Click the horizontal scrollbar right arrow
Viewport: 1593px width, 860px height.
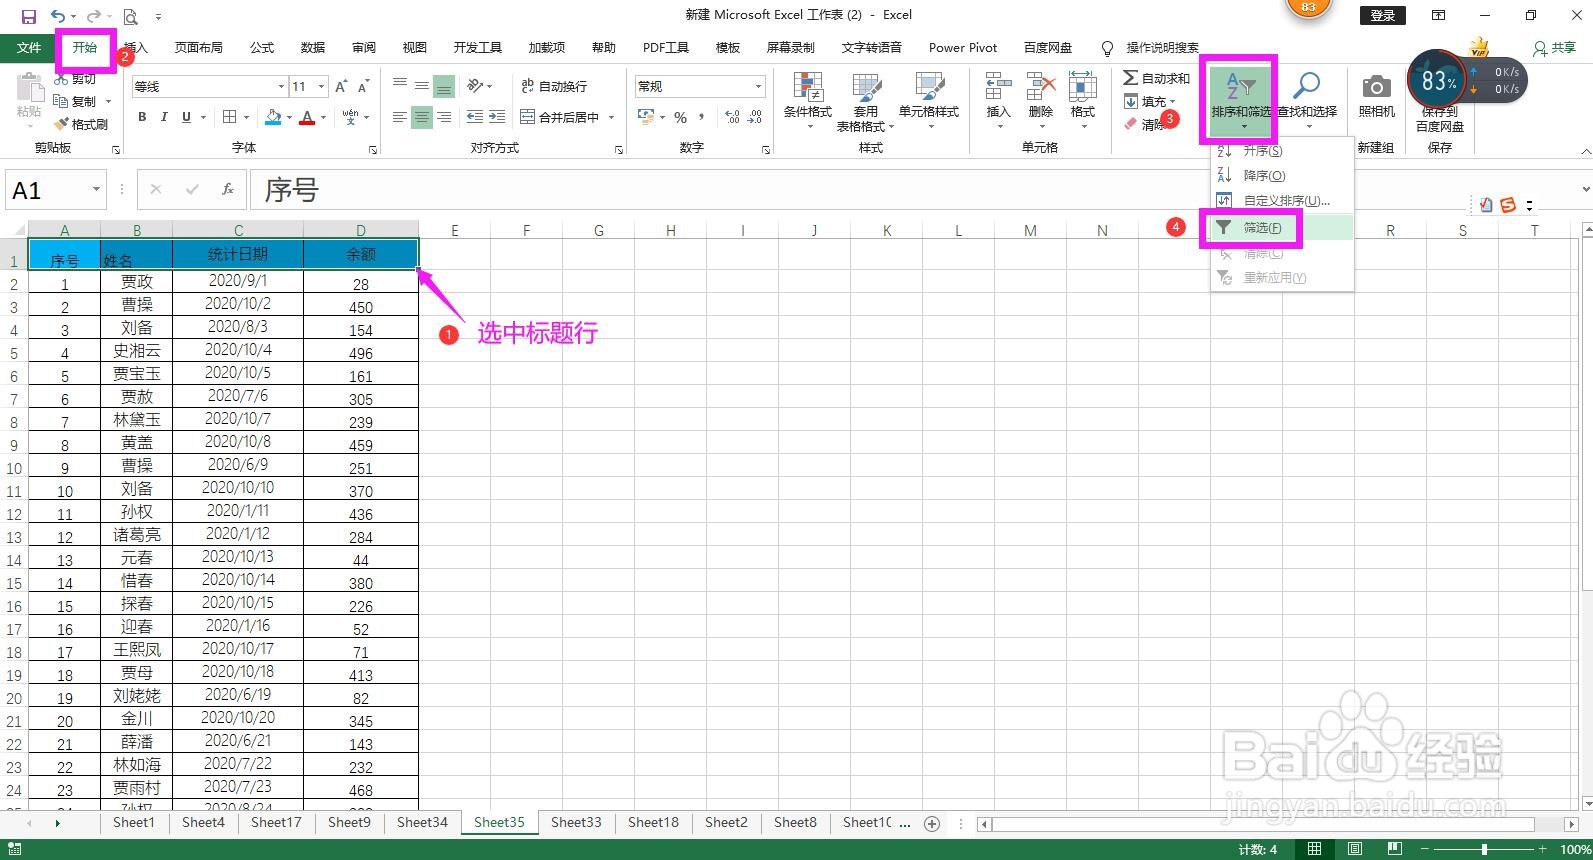[1573, 824]
